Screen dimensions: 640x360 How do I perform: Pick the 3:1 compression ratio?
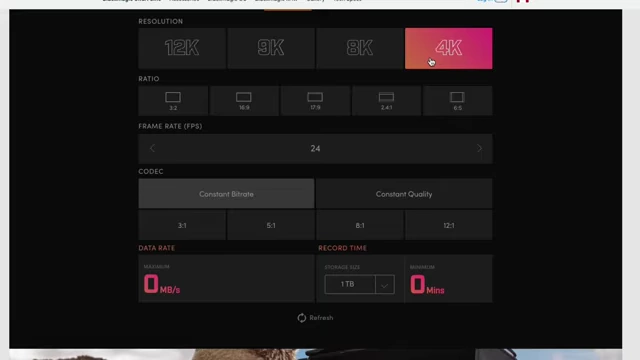[x=182, y=225]
